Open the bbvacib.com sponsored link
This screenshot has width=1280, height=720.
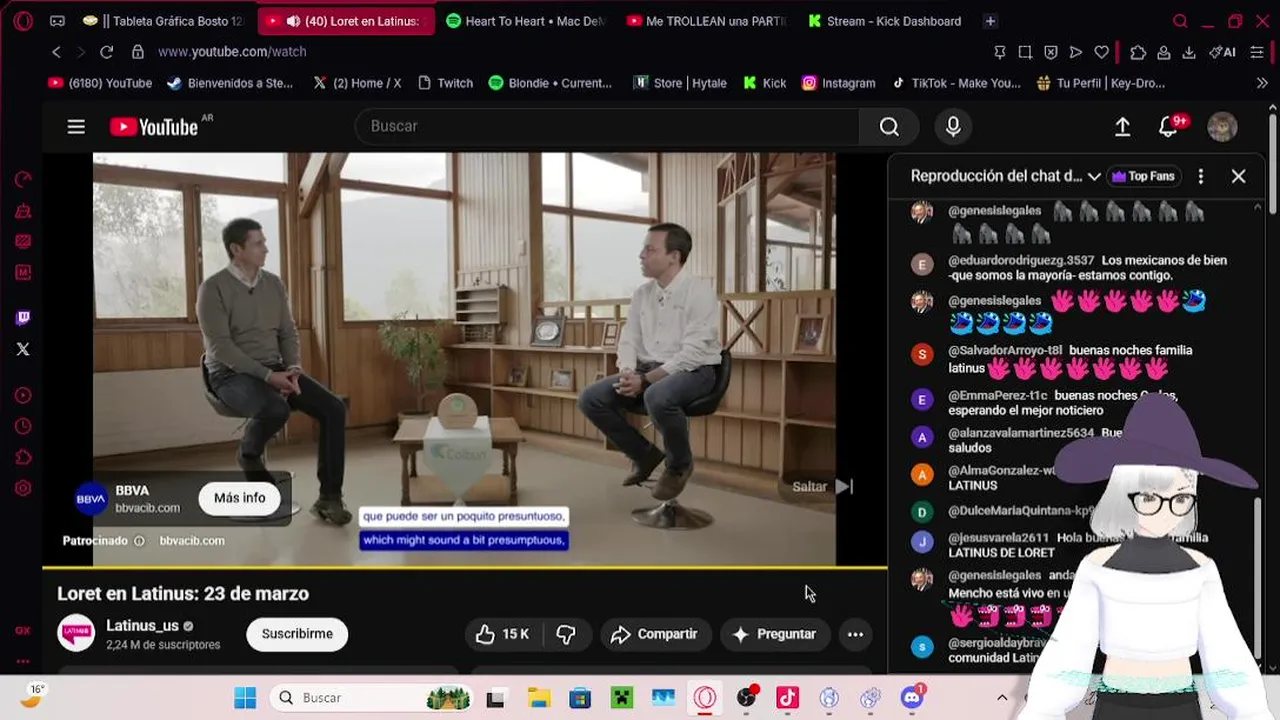(192, 541)
